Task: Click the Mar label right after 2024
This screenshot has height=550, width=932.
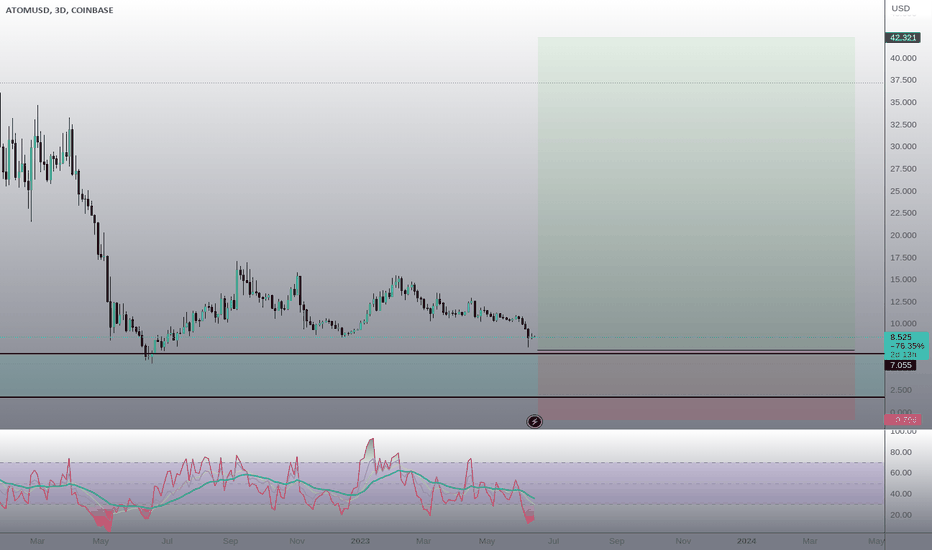Action: (810, 541)
